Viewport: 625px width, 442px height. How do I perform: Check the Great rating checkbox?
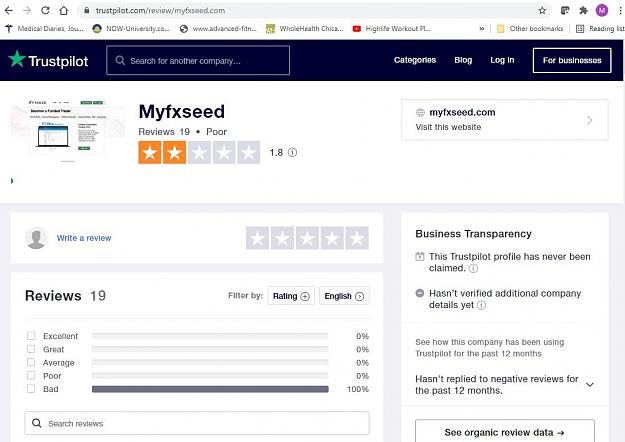pyautogui.click(x=31, y=349)
